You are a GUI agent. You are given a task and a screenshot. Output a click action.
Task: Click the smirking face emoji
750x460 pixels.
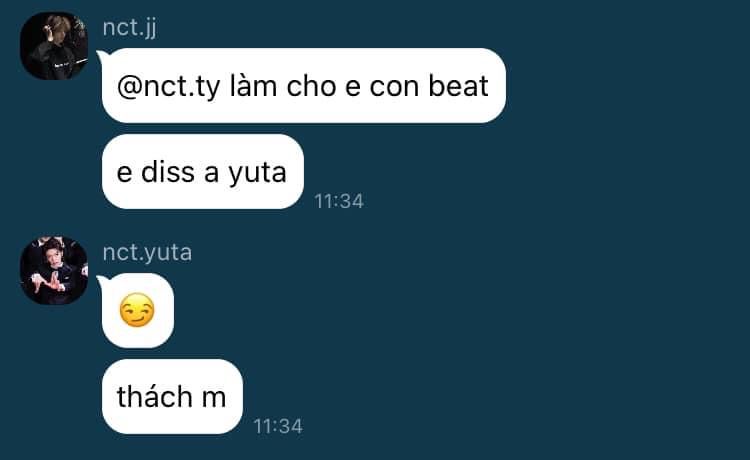[x=137, y=310]
